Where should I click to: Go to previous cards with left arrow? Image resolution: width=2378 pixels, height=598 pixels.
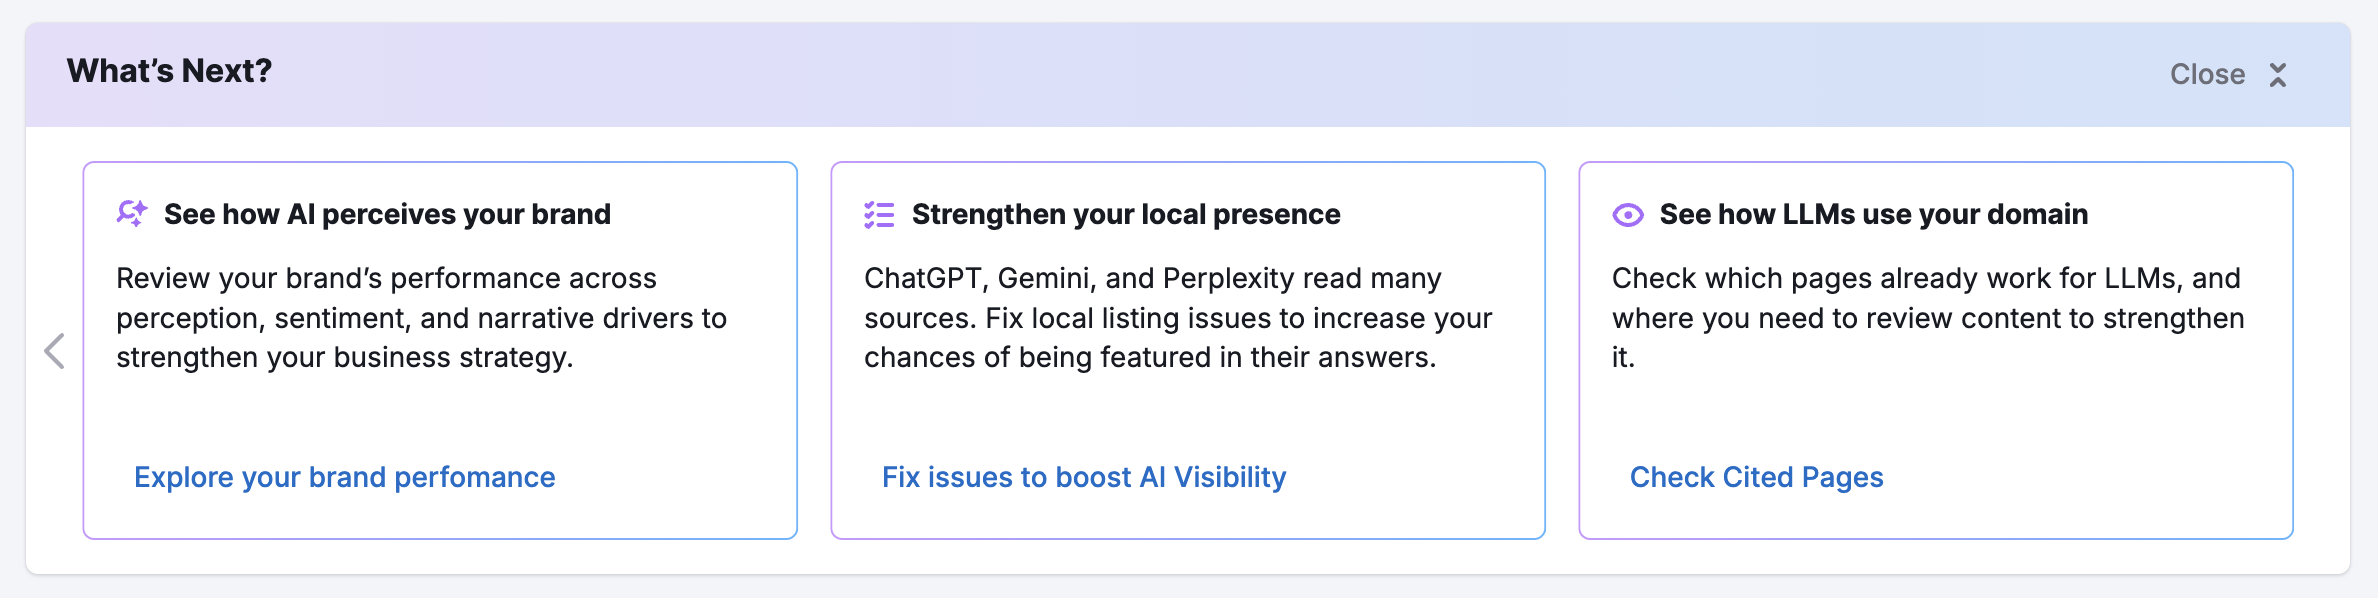[55, 351]
